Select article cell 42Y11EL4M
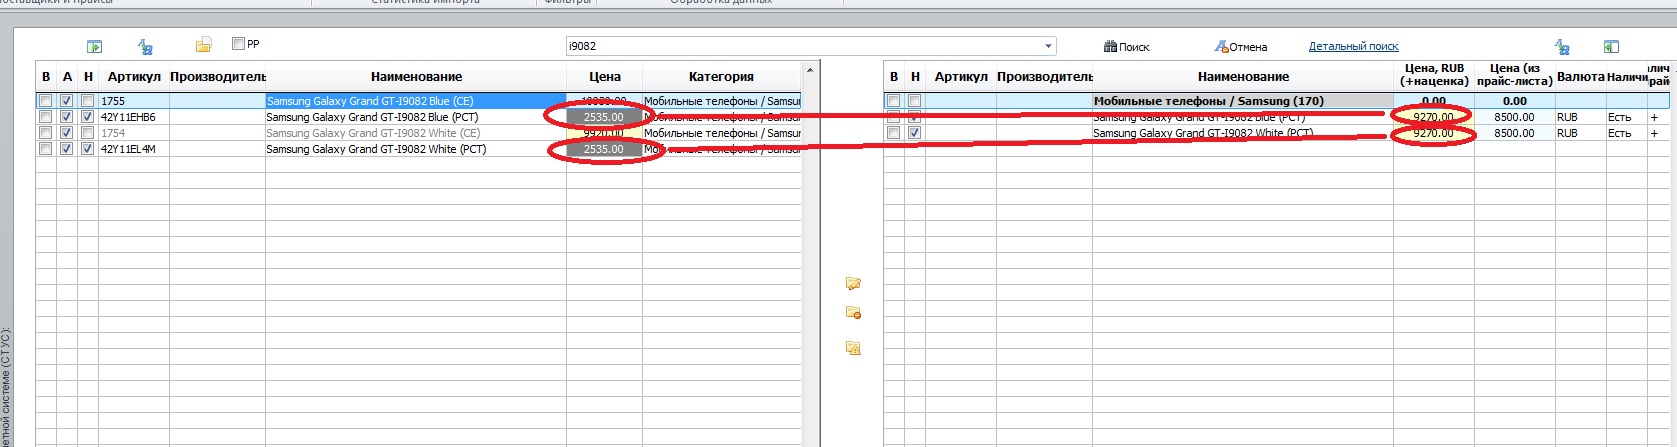 pyautogui.click(x=134, y=149)
